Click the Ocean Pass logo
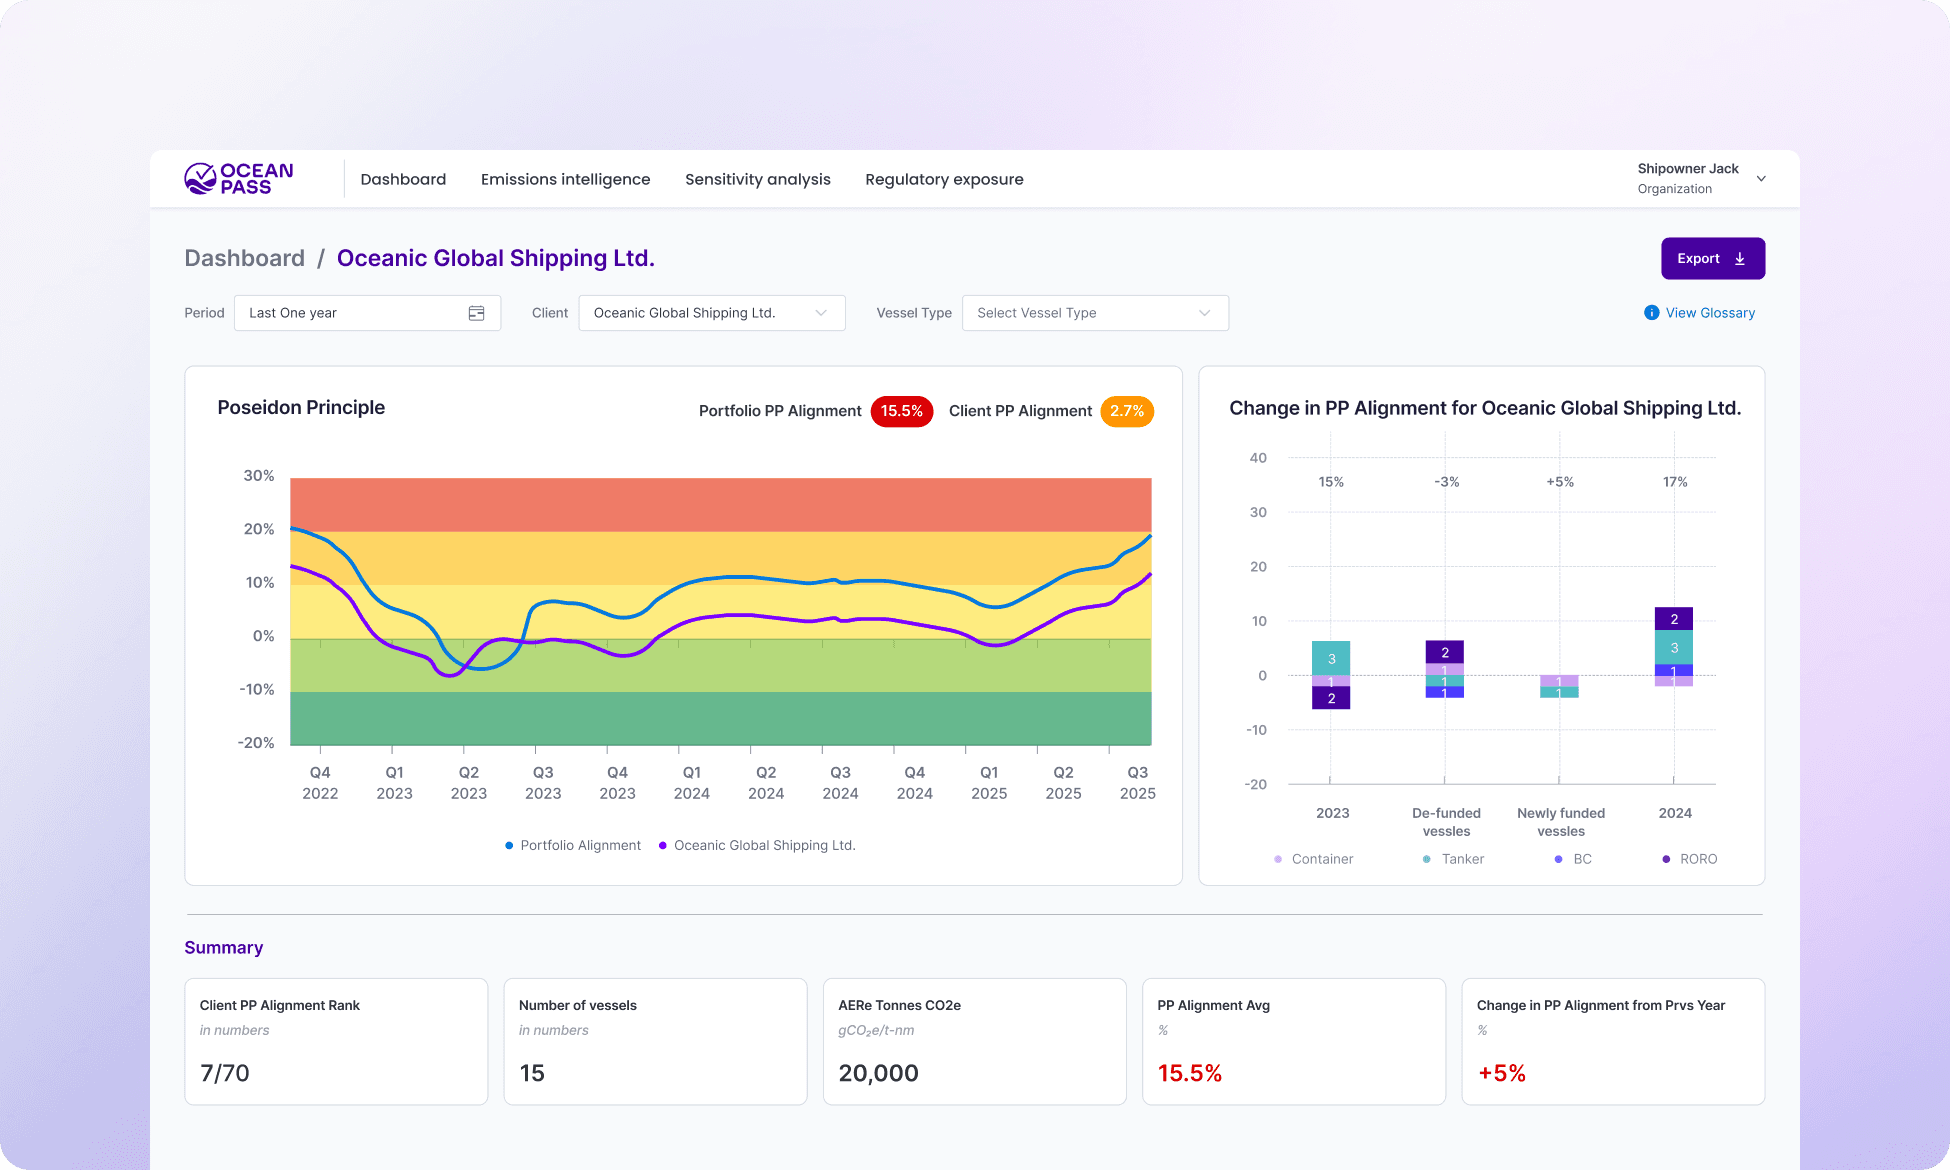Image resolution: width=1950 pixels, height=1170 pixels. 238,179
